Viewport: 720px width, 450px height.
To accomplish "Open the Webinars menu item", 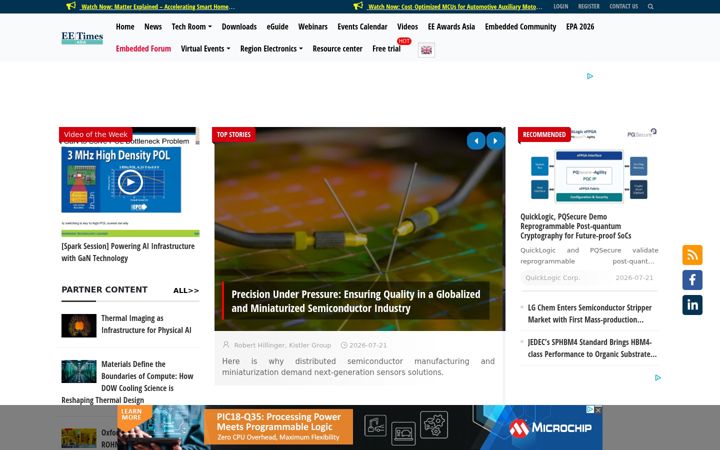I will pyautogui.click(x=313, y=27).
